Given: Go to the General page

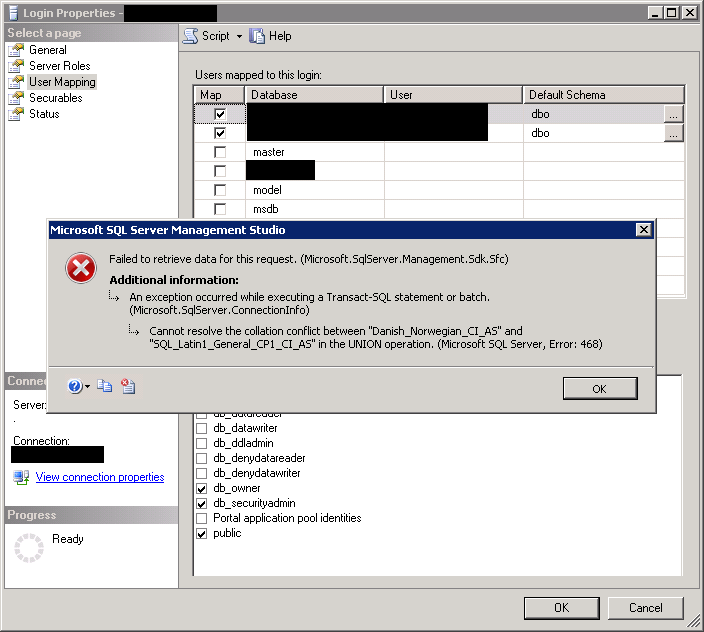Looking at the screenshot, I should (x=48, y=50).
